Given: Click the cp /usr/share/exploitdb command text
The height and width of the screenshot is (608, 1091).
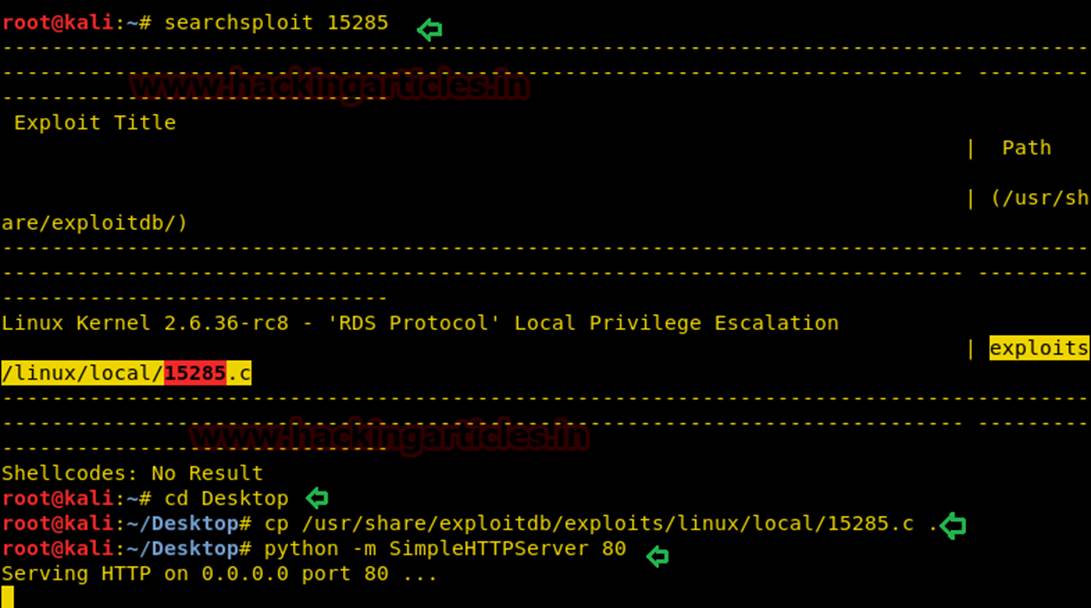Looking at the screenshot, I should [588, 524].
